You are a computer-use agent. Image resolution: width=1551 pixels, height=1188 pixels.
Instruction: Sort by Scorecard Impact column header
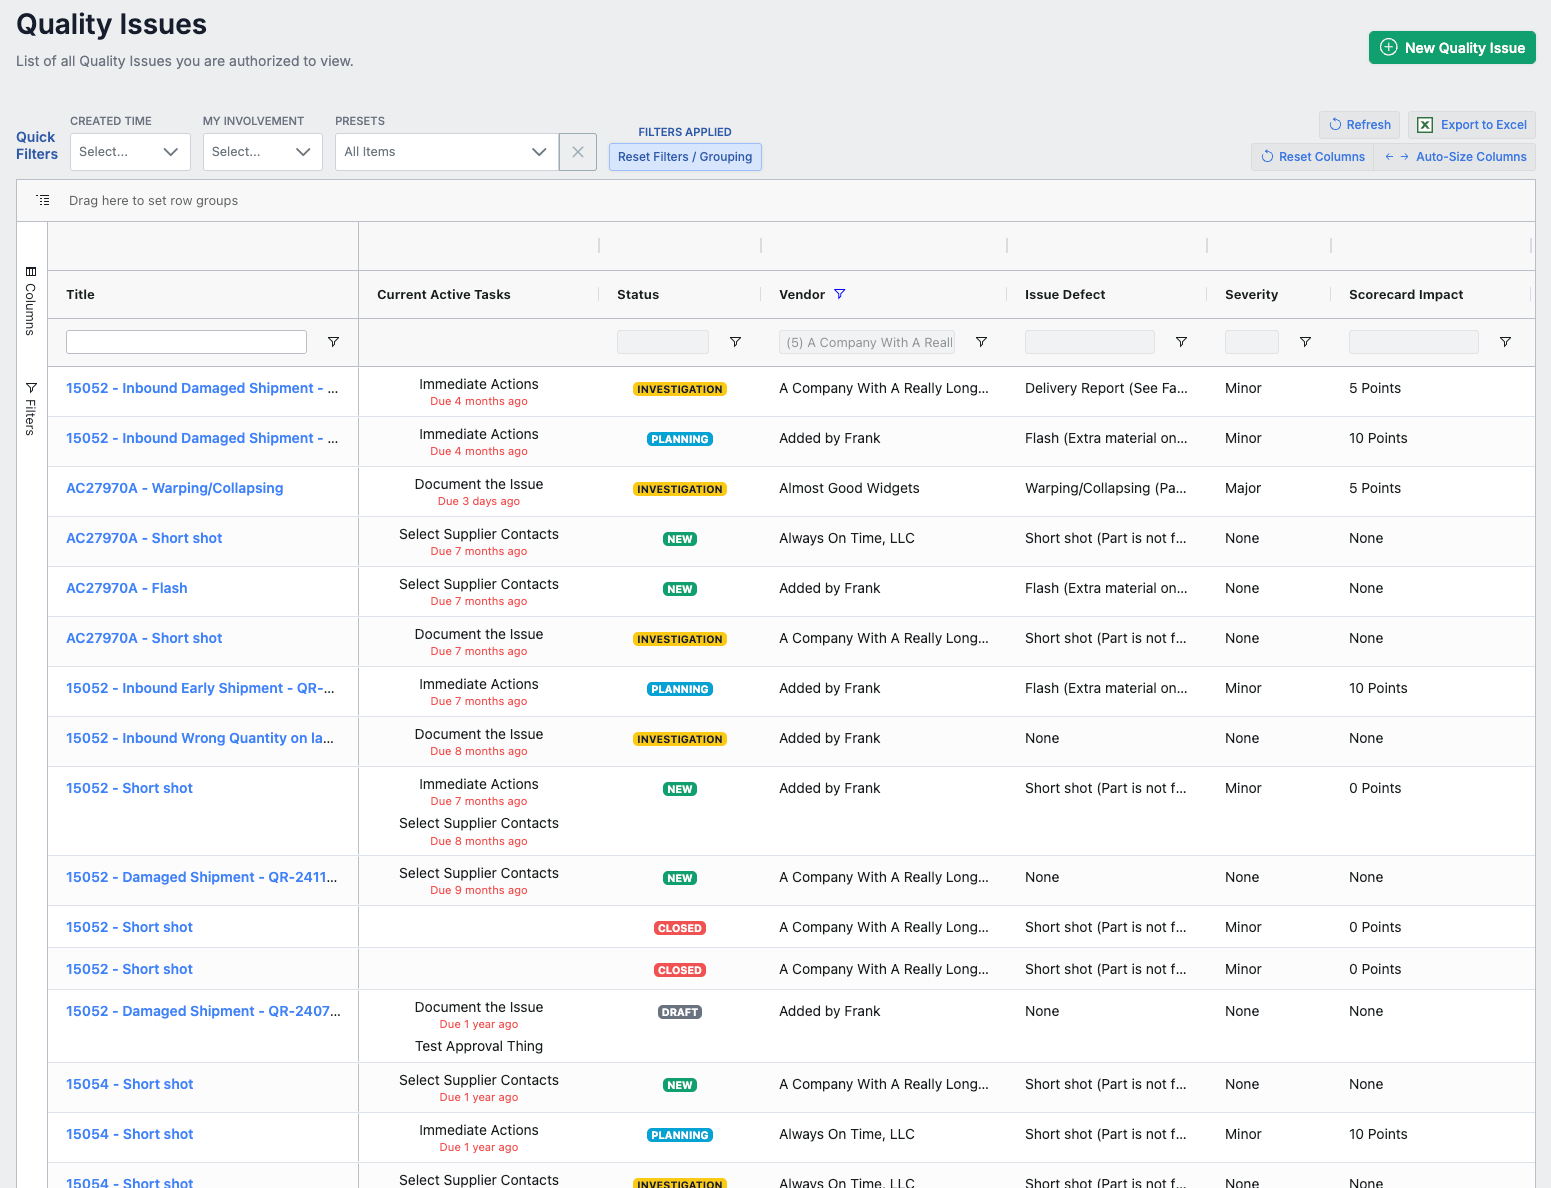[1406, 294]
